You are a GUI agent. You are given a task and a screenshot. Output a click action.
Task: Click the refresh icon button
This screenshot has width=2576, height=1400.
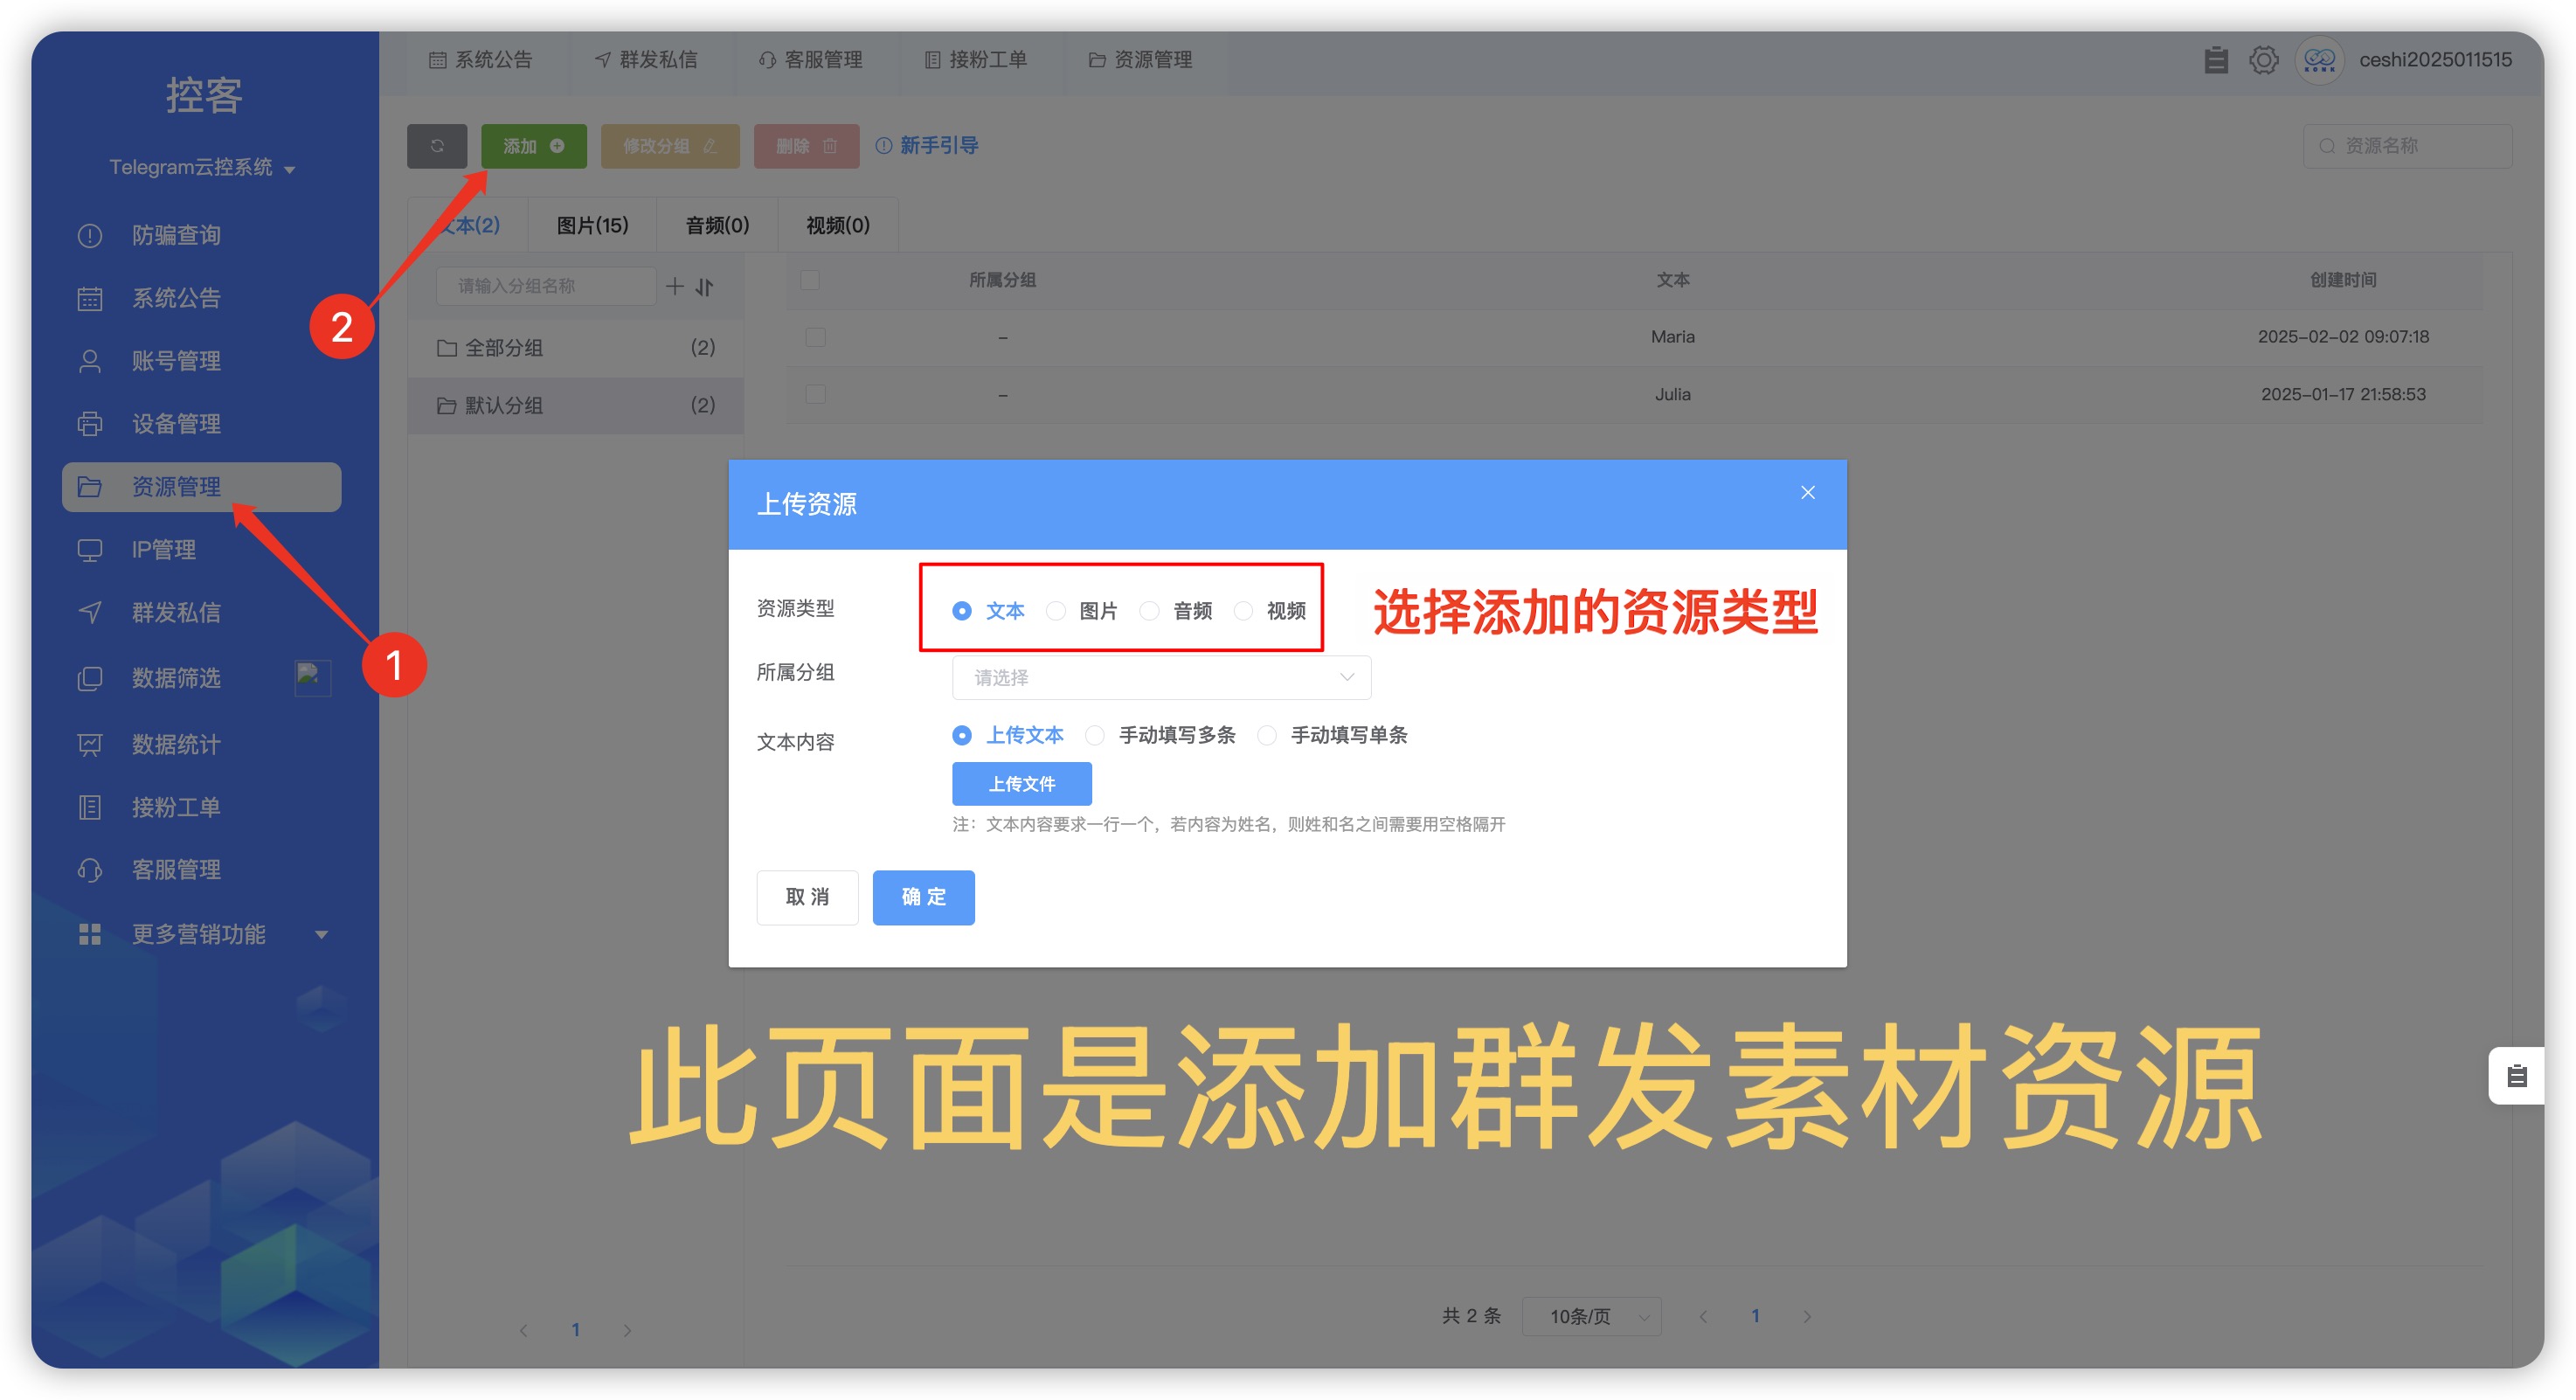click(x=437, y=146)
